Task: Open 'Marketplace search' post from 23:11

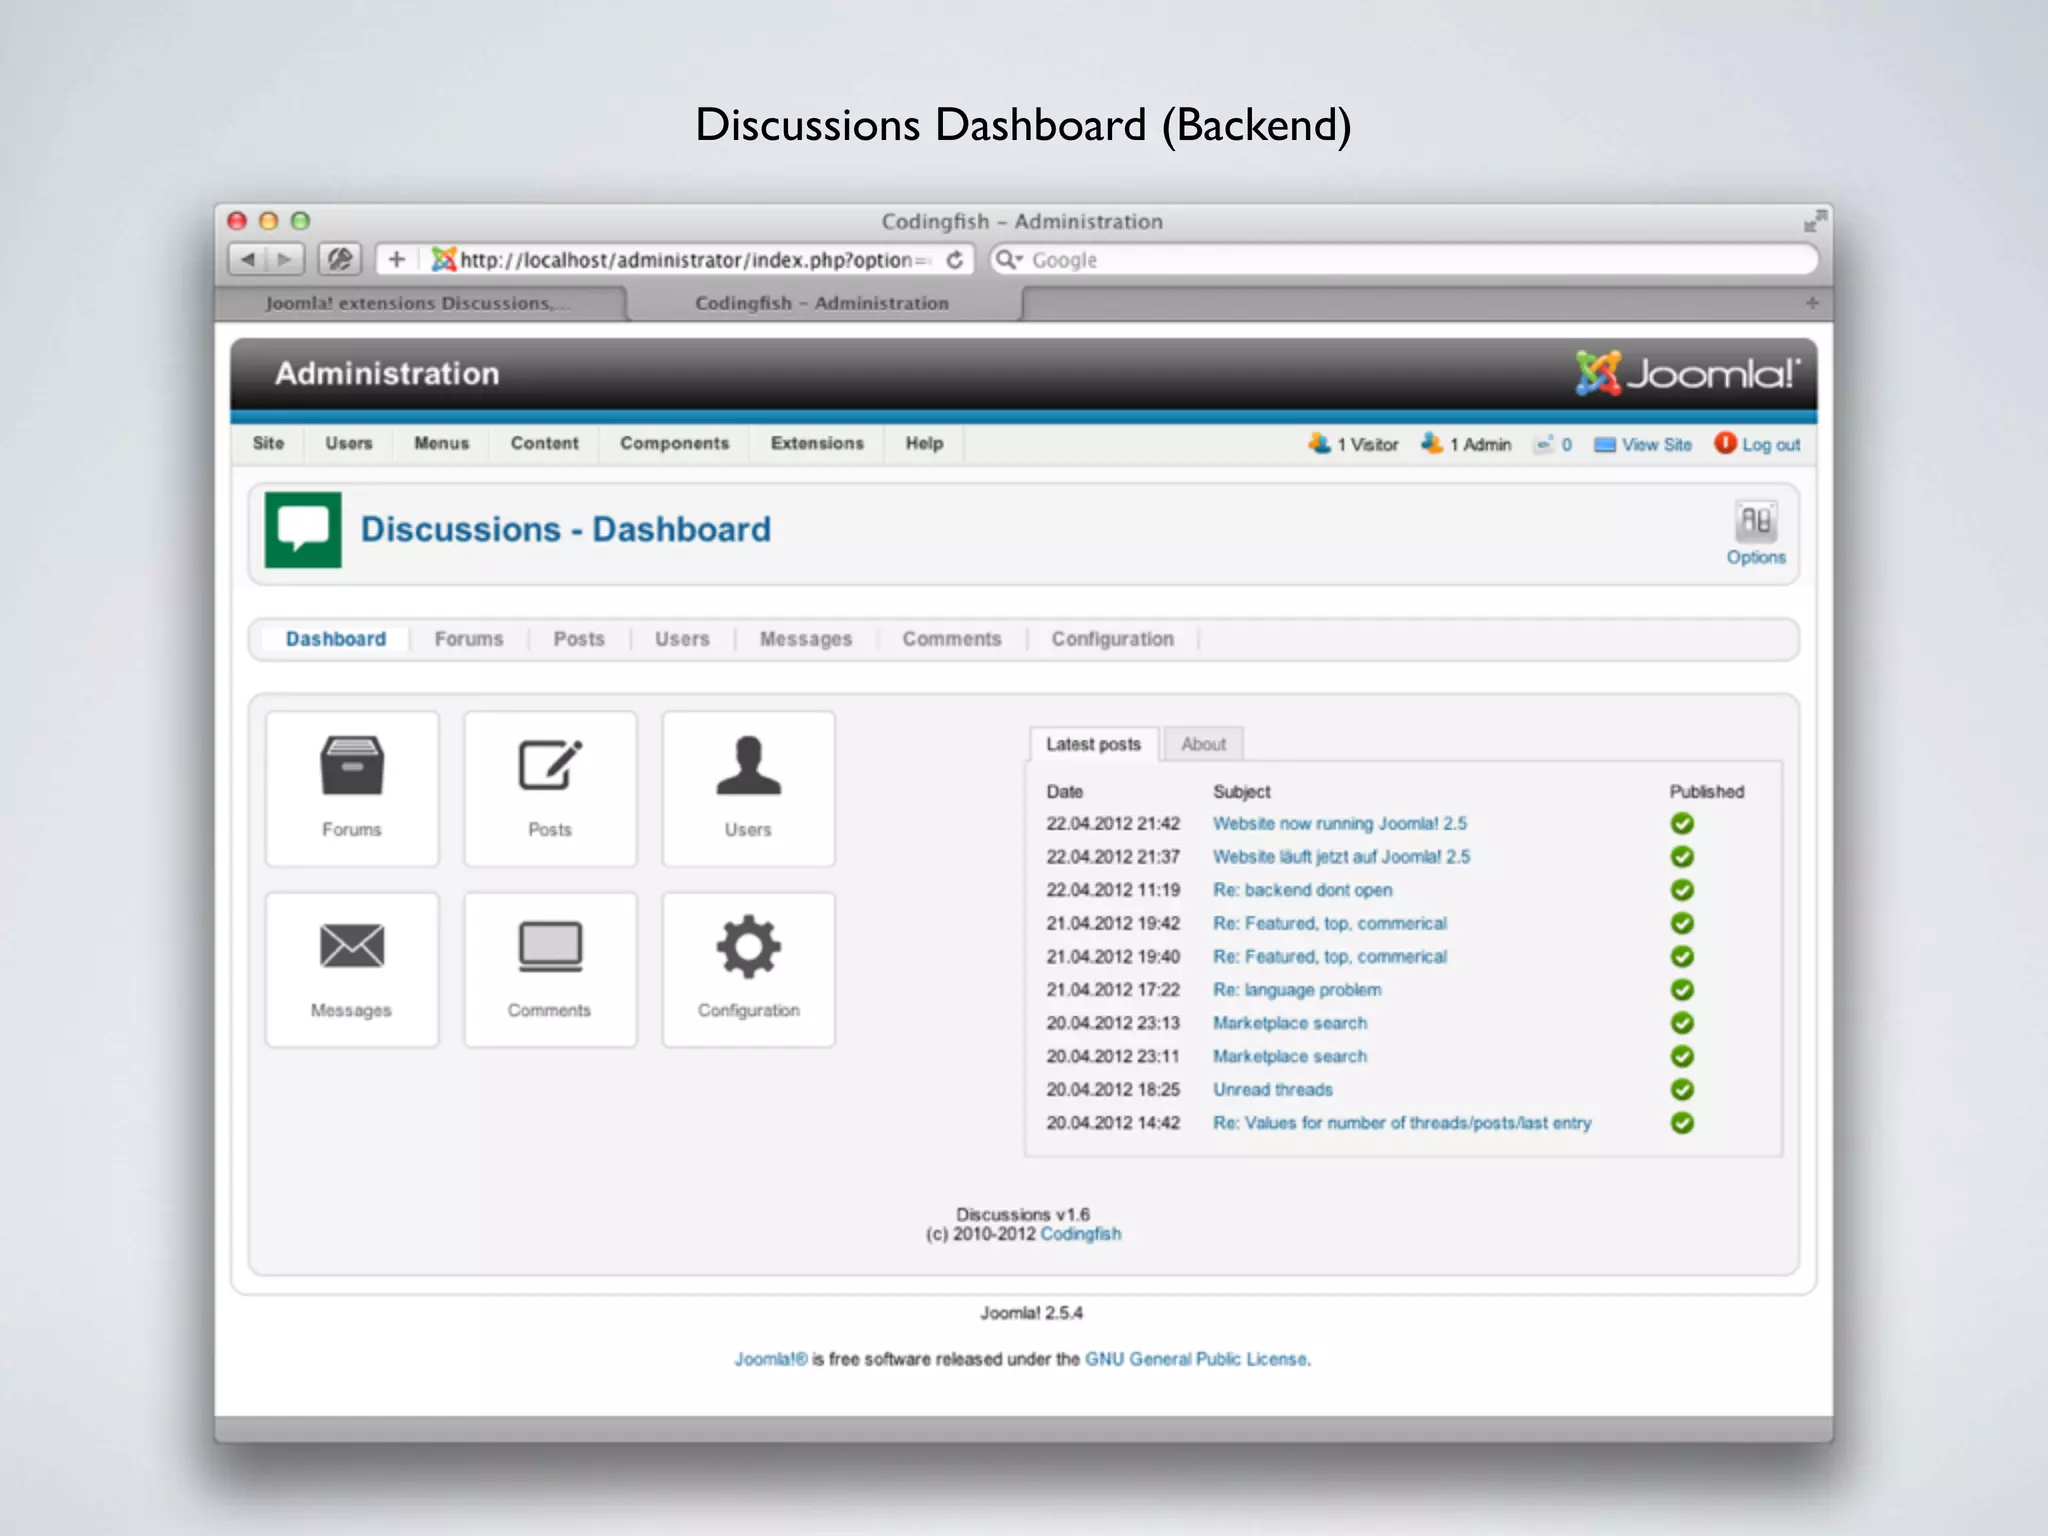Action: [1290, 1056]
